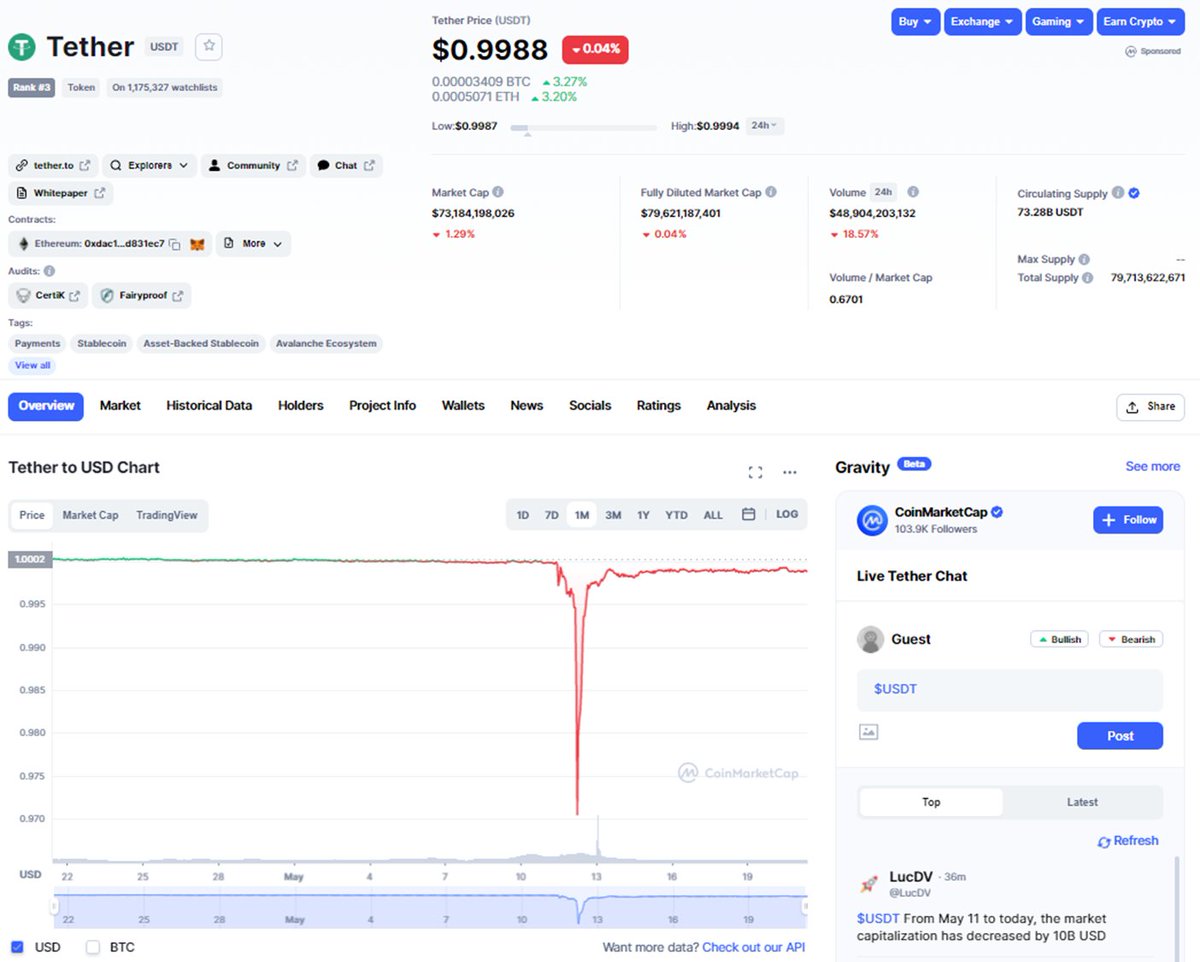Screen dimensions: 1200x962
Task: Open the chart calendar date picker
Action: pyautogui.click(x=748, y=514)
